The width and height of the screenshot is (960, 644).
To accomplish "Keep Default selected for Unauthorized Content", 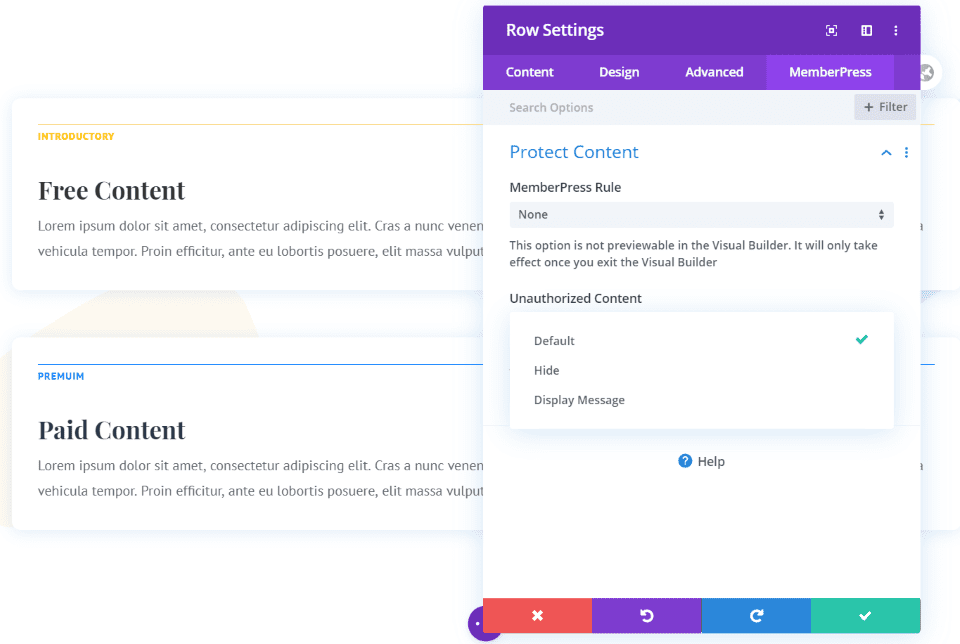I will pos(554,340).
